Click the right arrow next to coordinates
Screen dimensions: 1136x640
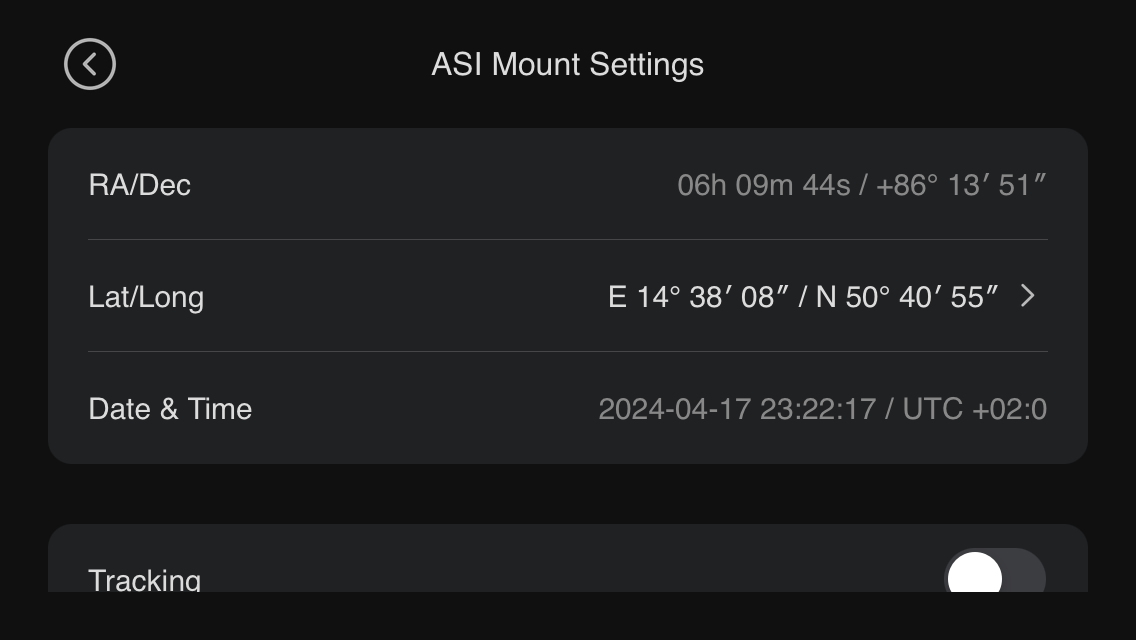[x=1027, y=296]
